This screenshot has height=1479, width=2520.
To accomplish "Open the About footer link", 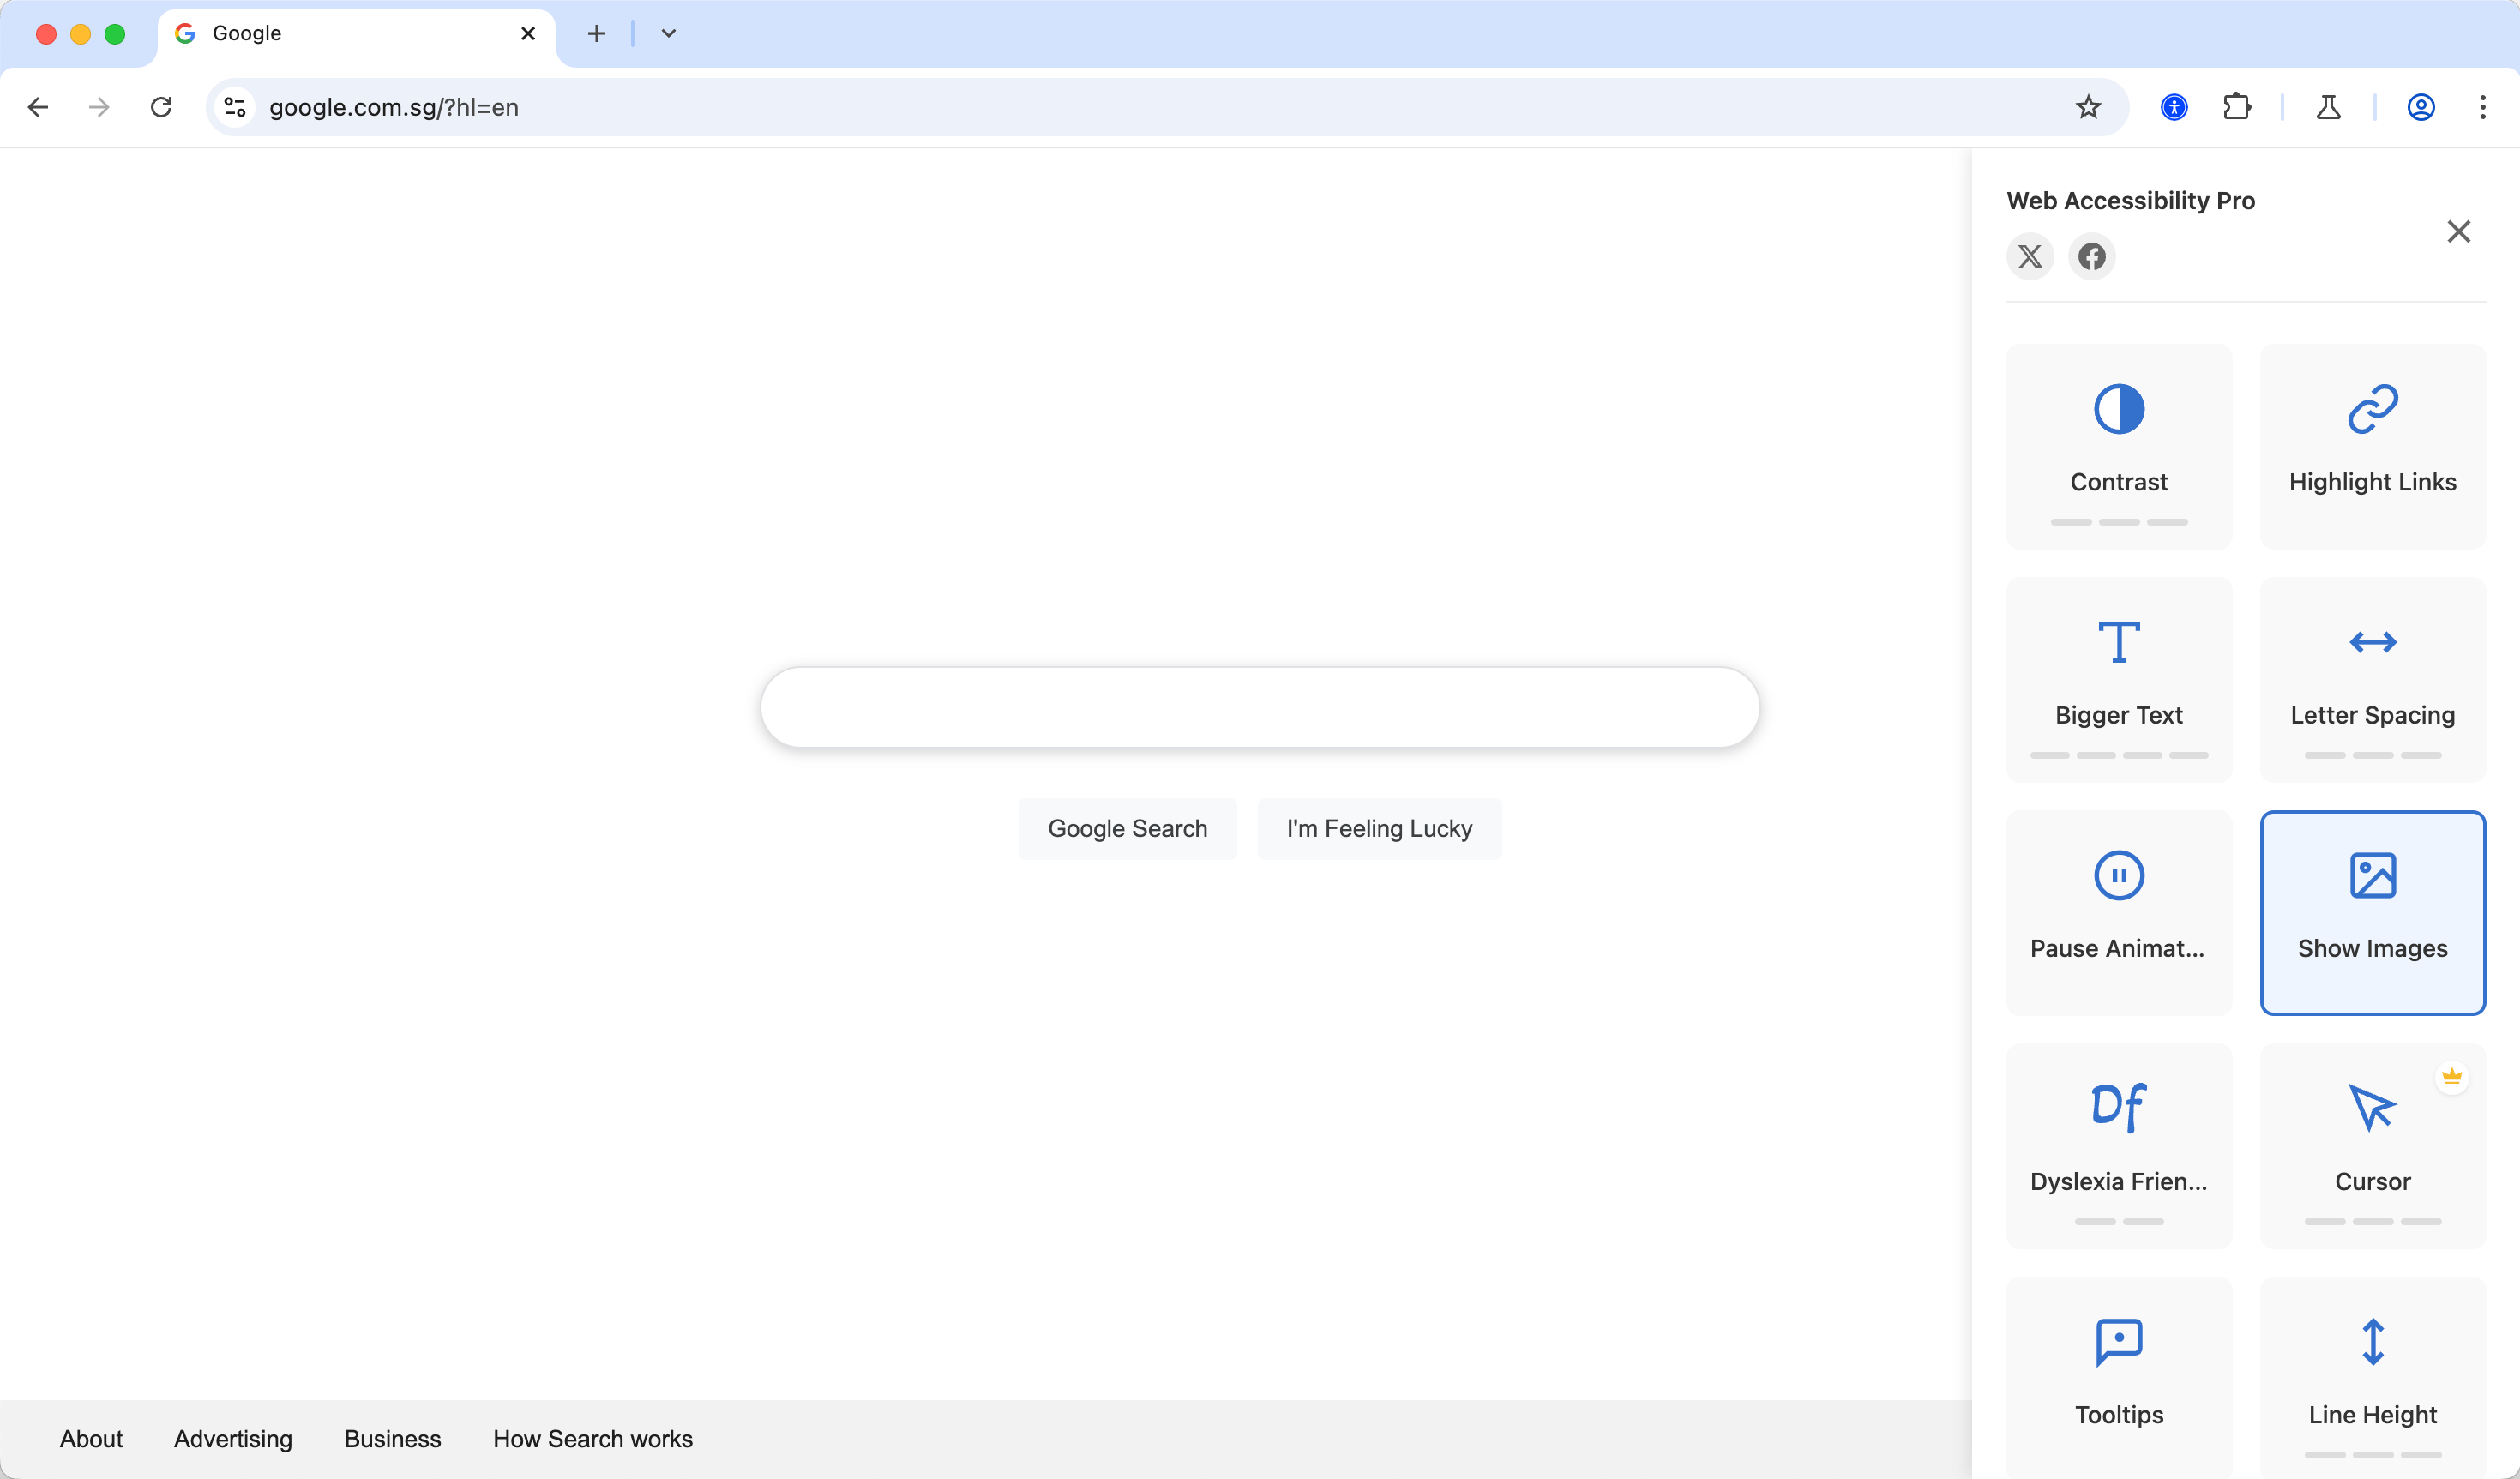I will pos(91,1438).
